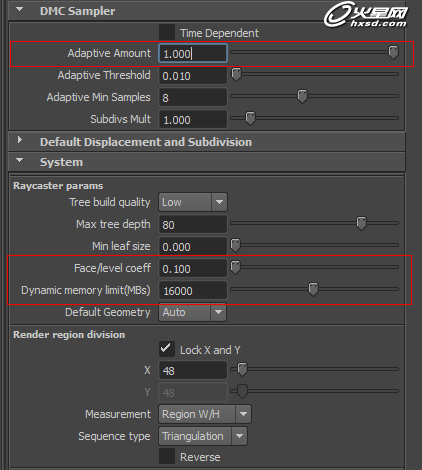
Task: Collapse the System section arrow
Action: pos(20,160)
